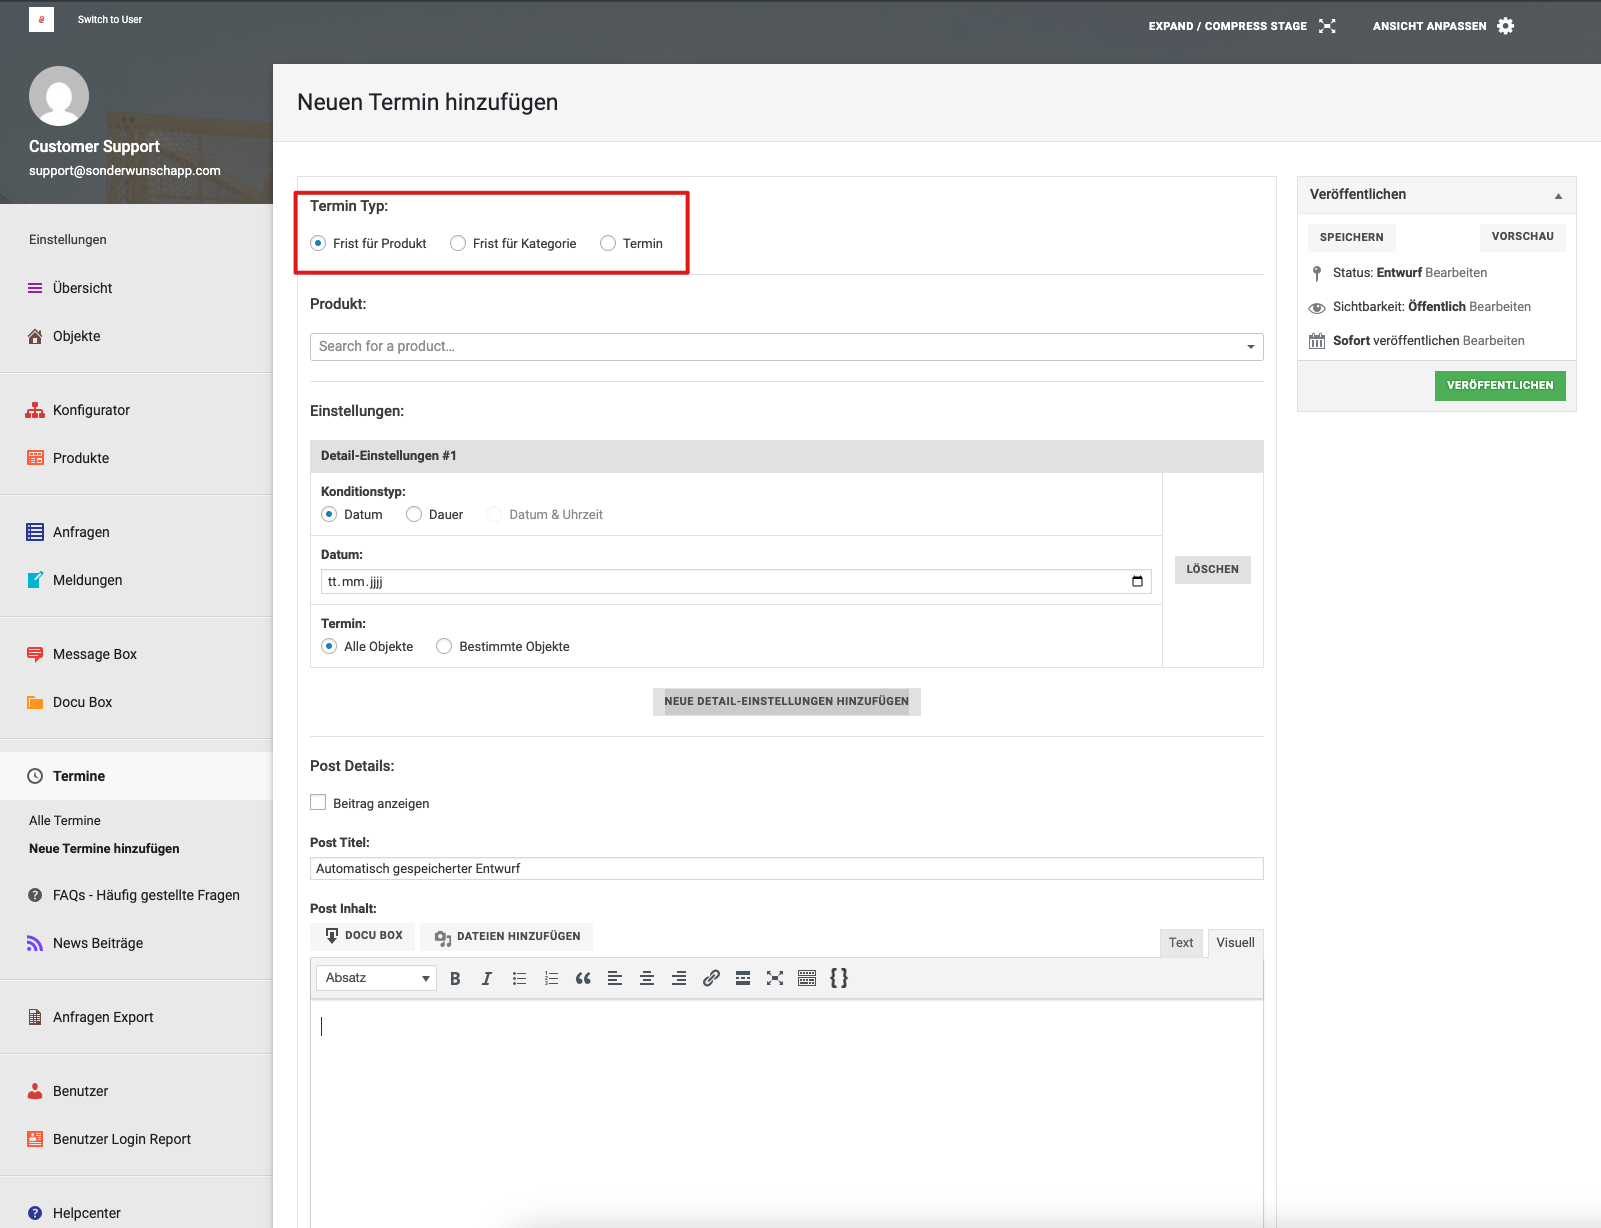The width and height of the screenshot is (1601, 1228).
Task: Switch to the Text editor tab
Action: tap(1181, 943)
